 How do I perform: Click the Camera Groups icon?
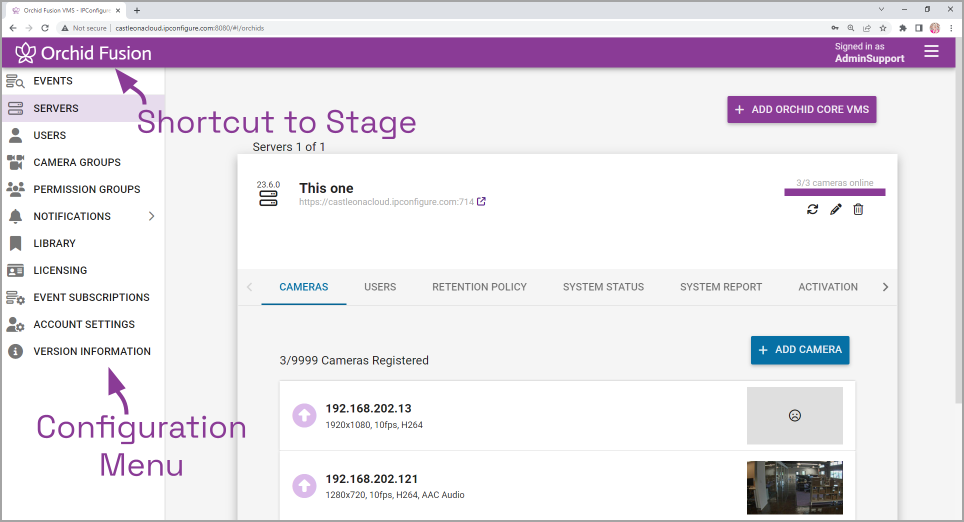click(15, 162)
